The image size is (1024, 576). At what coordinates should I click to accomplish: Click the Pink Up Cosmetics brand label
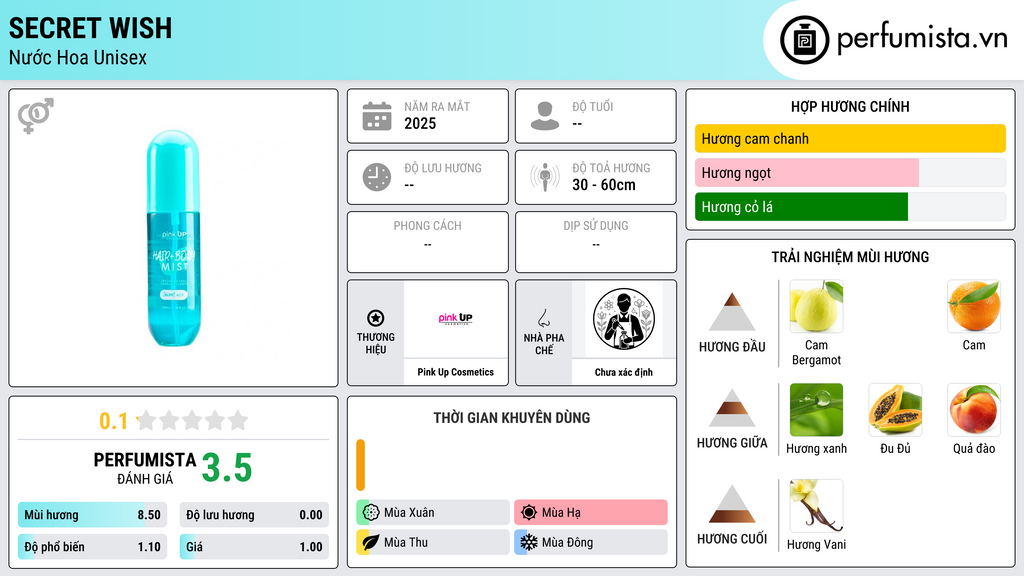[x=456, y=372]
